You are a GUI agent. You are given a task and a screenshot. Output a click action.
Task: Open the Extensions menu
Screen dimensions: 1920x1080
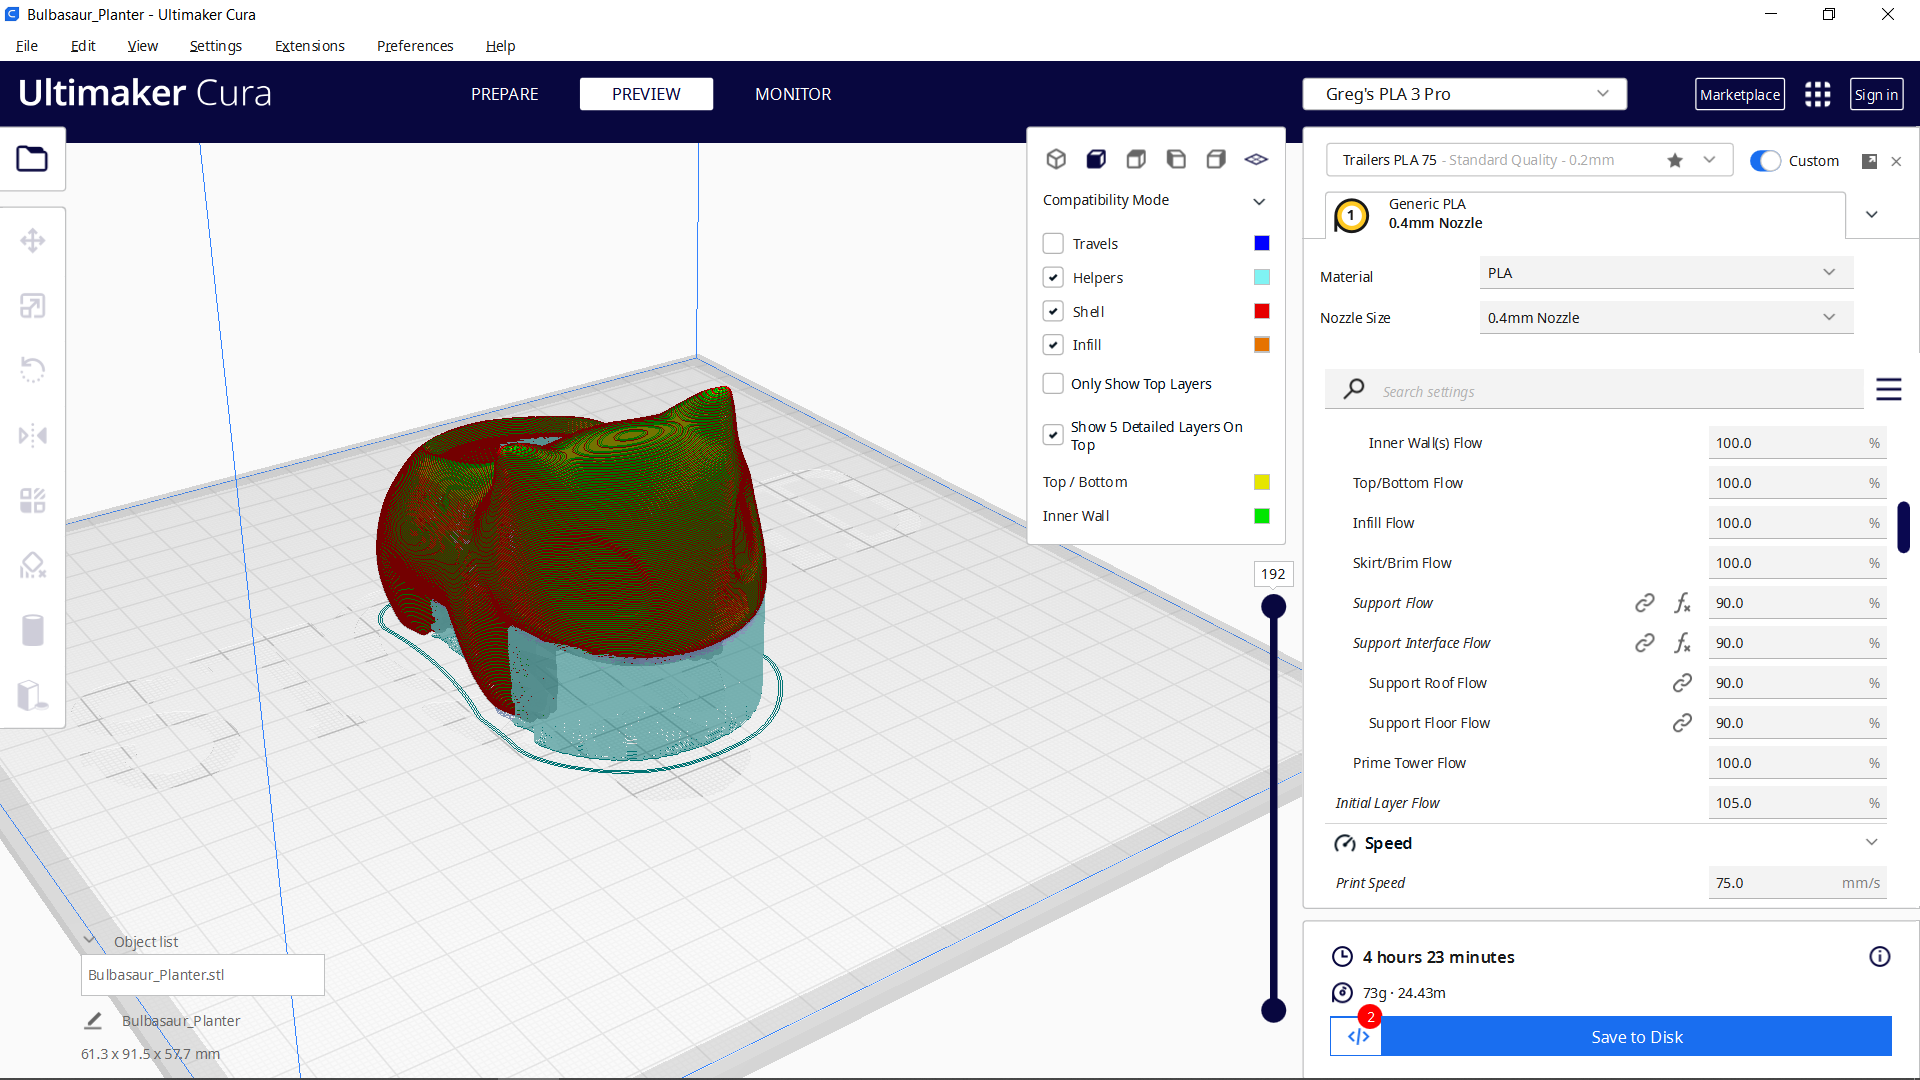[x=309, y=46]
